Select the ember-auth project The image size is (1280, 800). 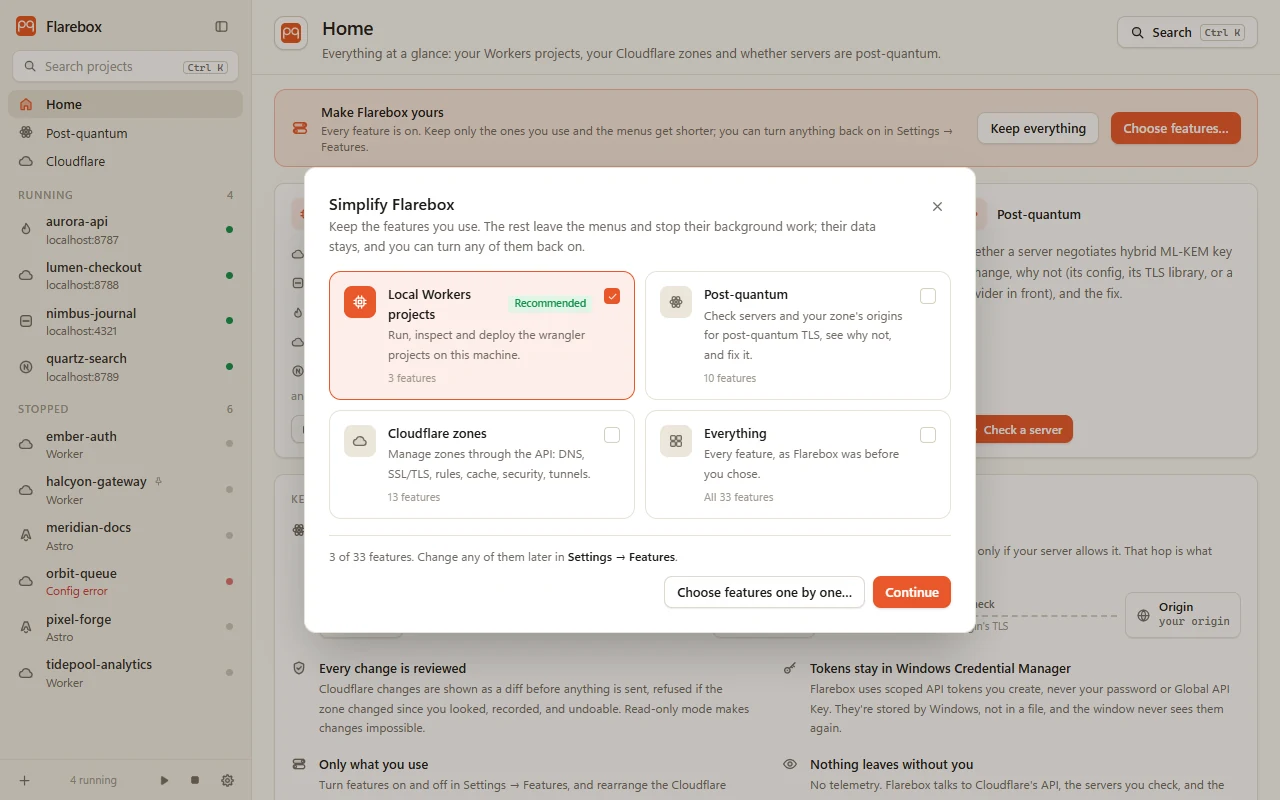click(126, 444)
